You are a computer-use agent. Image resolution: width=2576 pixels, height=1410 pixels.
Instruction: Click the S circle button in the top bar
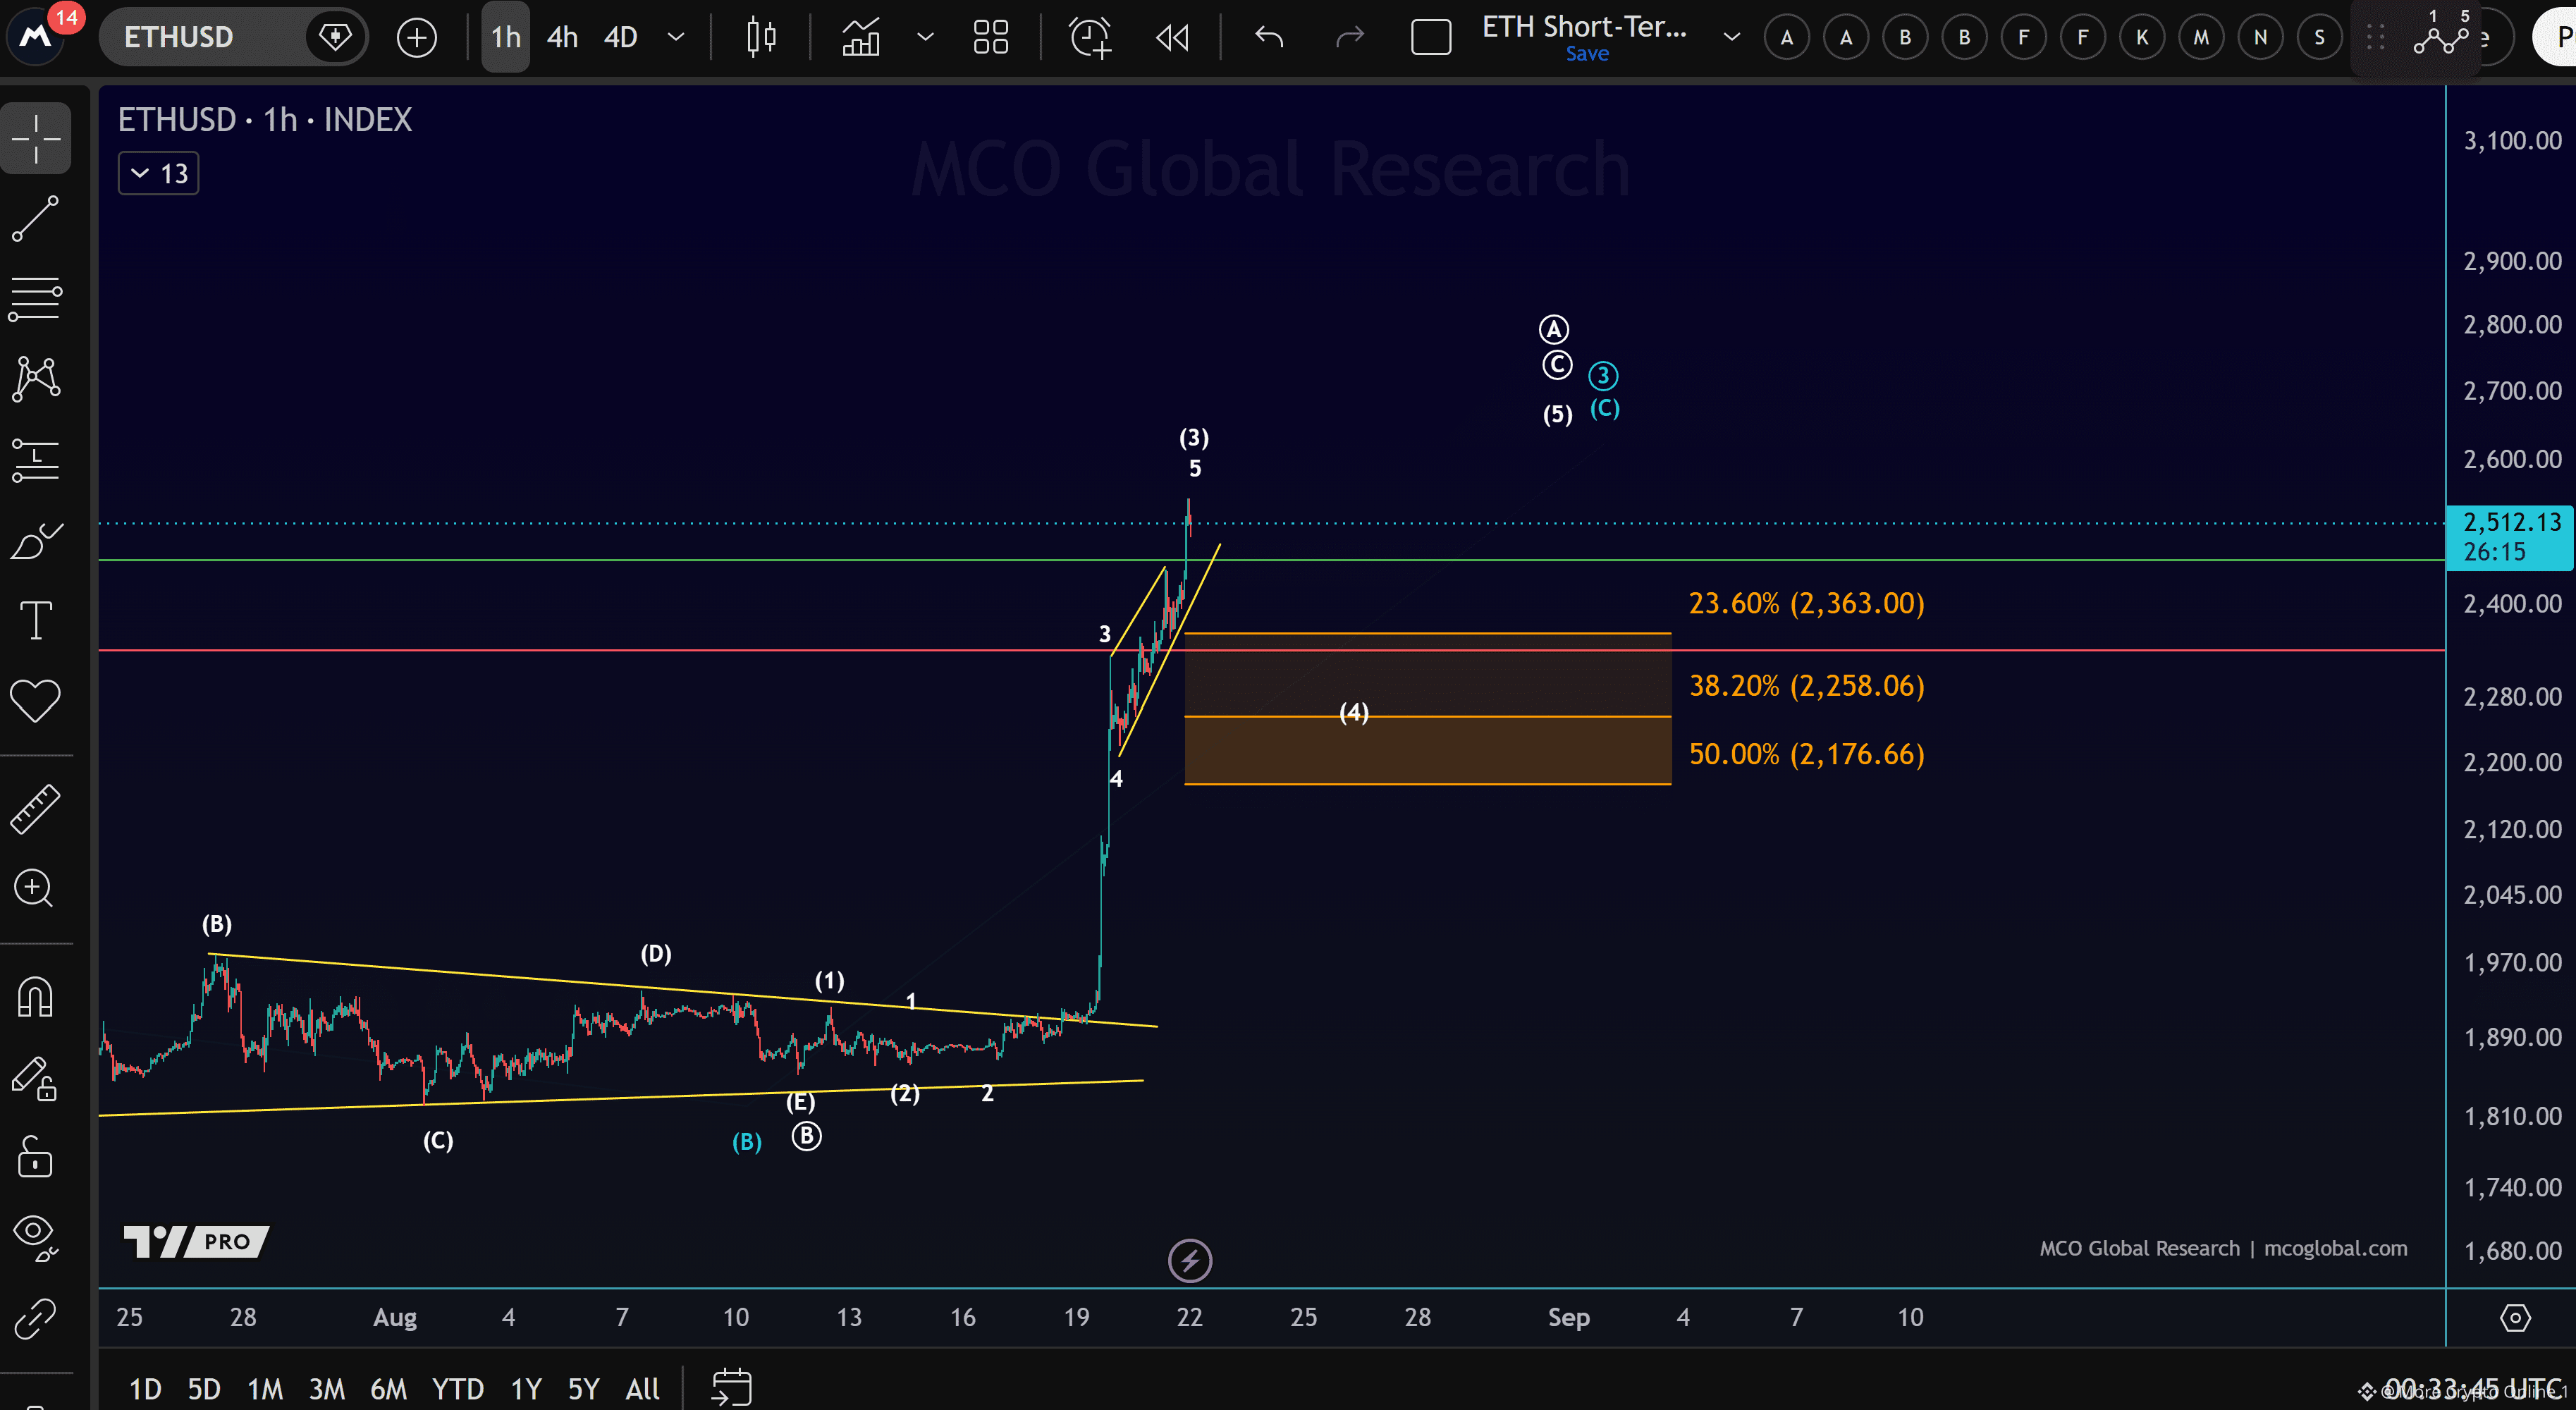pyautogui.click(x=2319, y=38)
